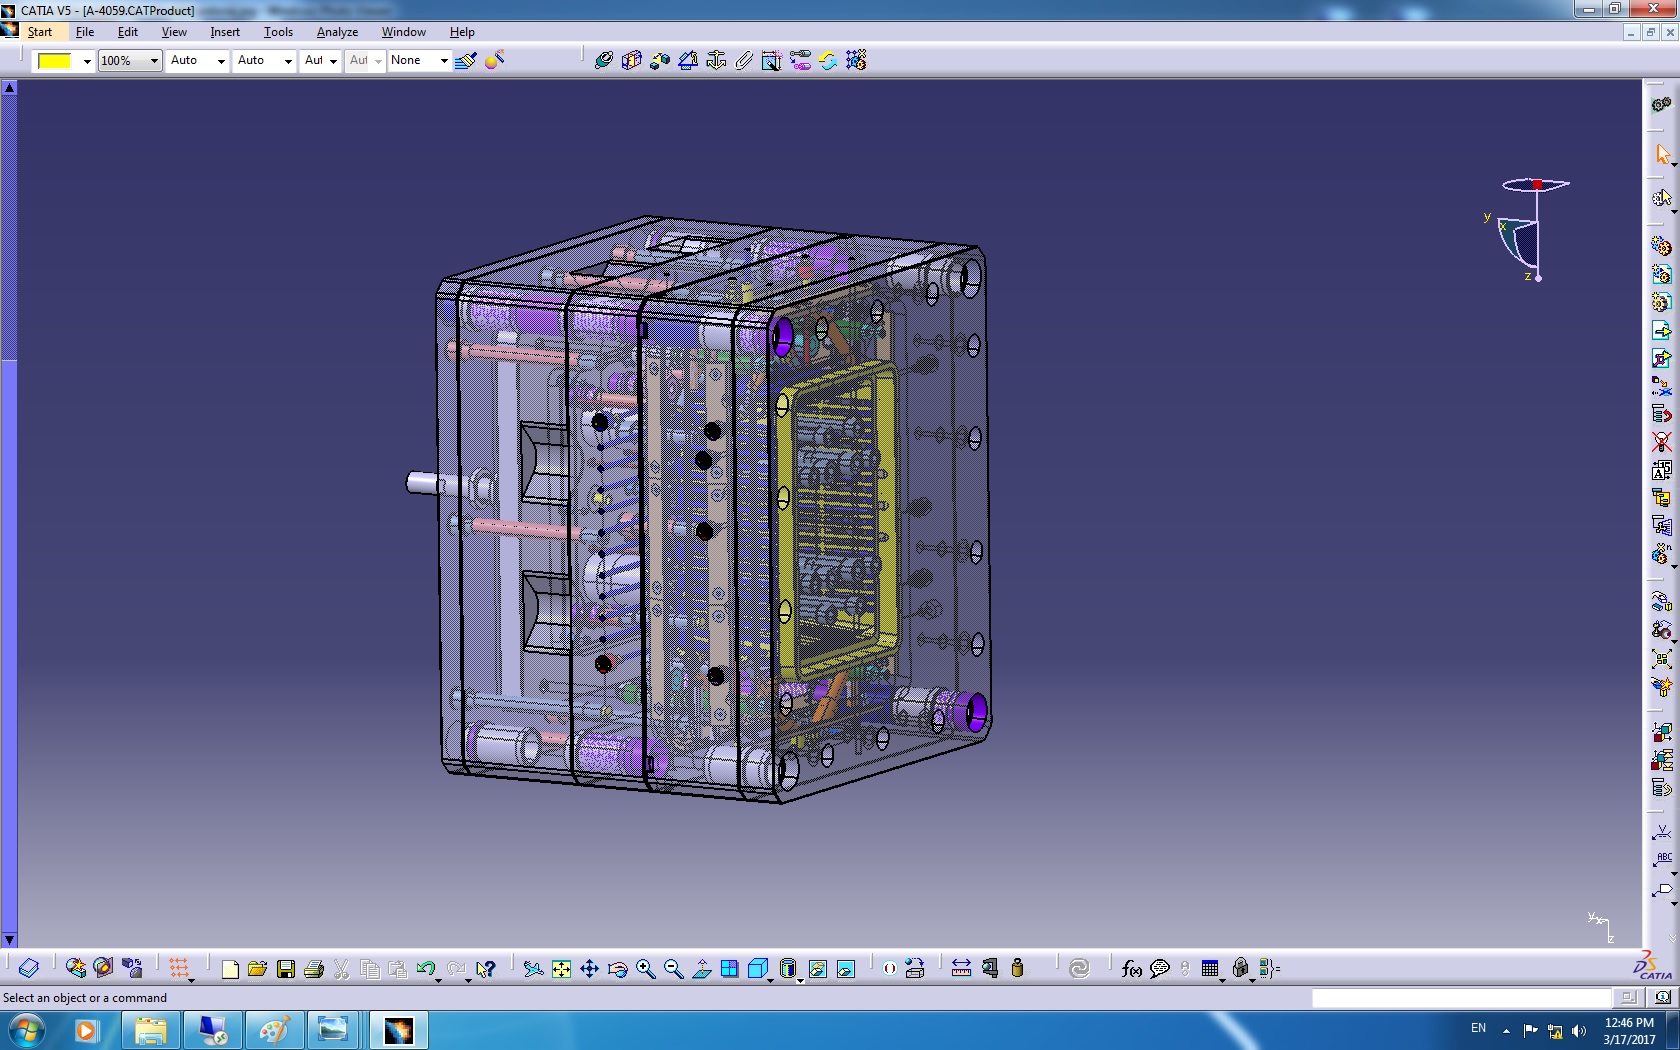Open the 100% opacity dropdown
Image resolution: width=1680 pixels, height=1050 pixels.
pos(154,61)
